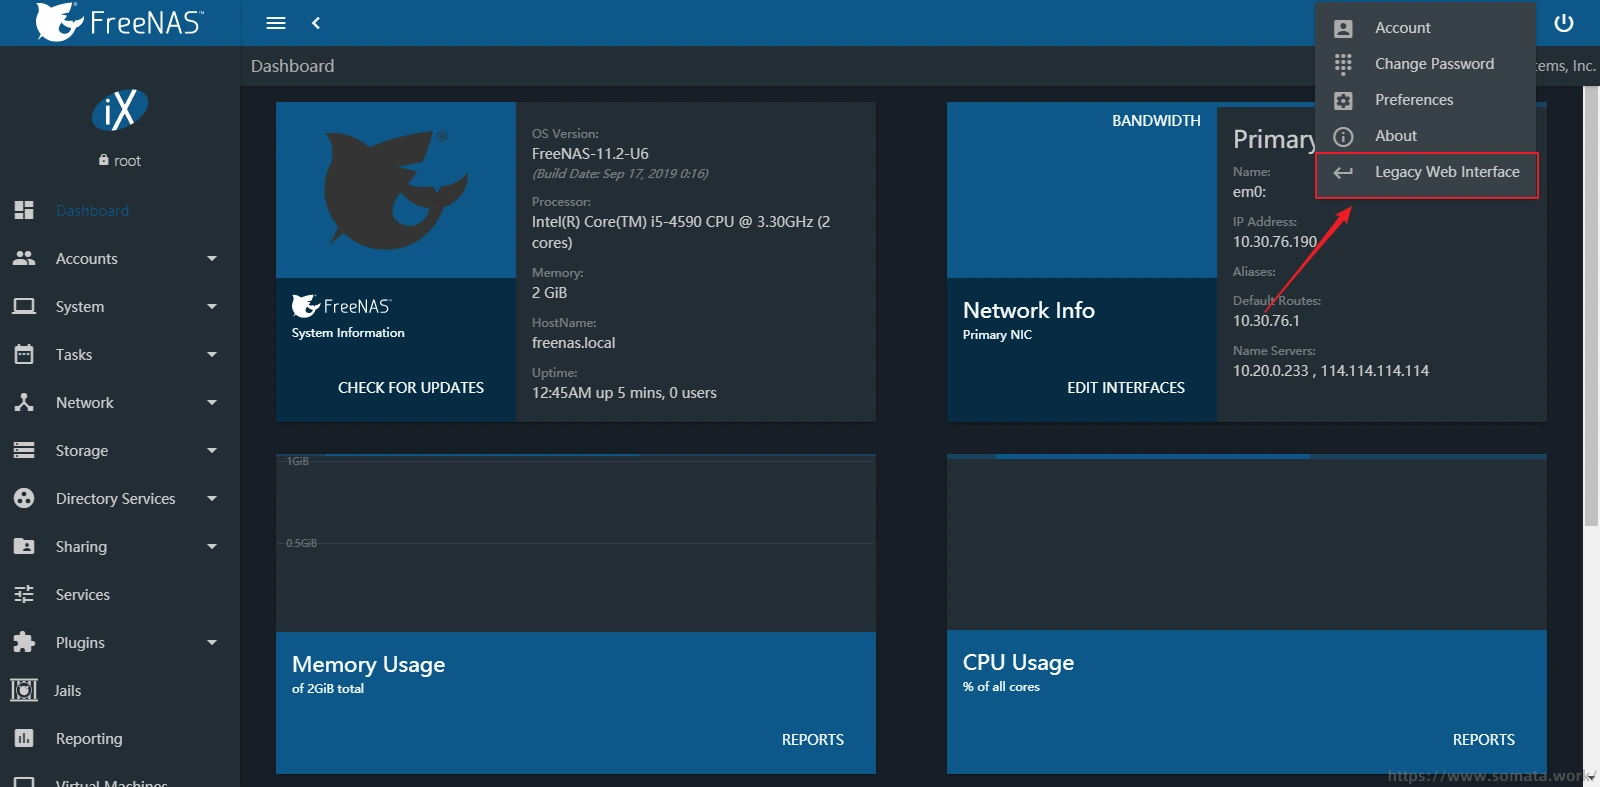Click the Plugins puzzle piece icon
The width and height of the screenshot is (1600, 787).
(24, 642)
